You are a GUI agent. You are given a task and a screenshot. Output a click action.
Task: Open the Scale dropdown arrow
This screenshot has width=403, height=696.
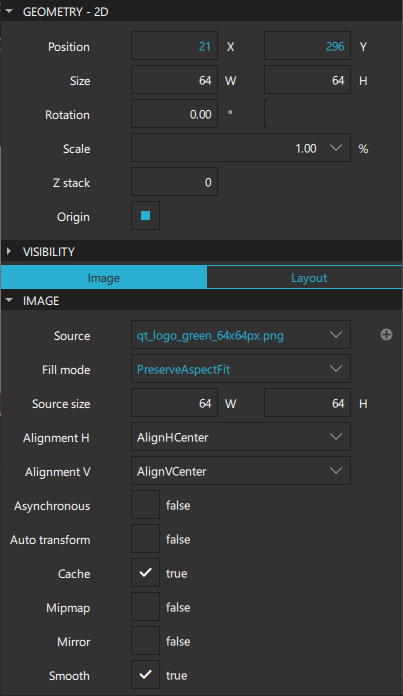pos(336,148)
